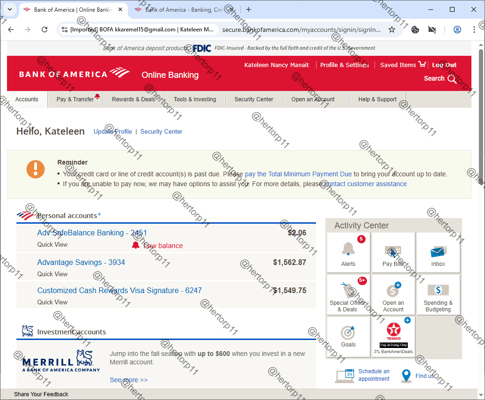
Task: Open Adv SafeBalance Banking - 2451 account
Action: 92,233
